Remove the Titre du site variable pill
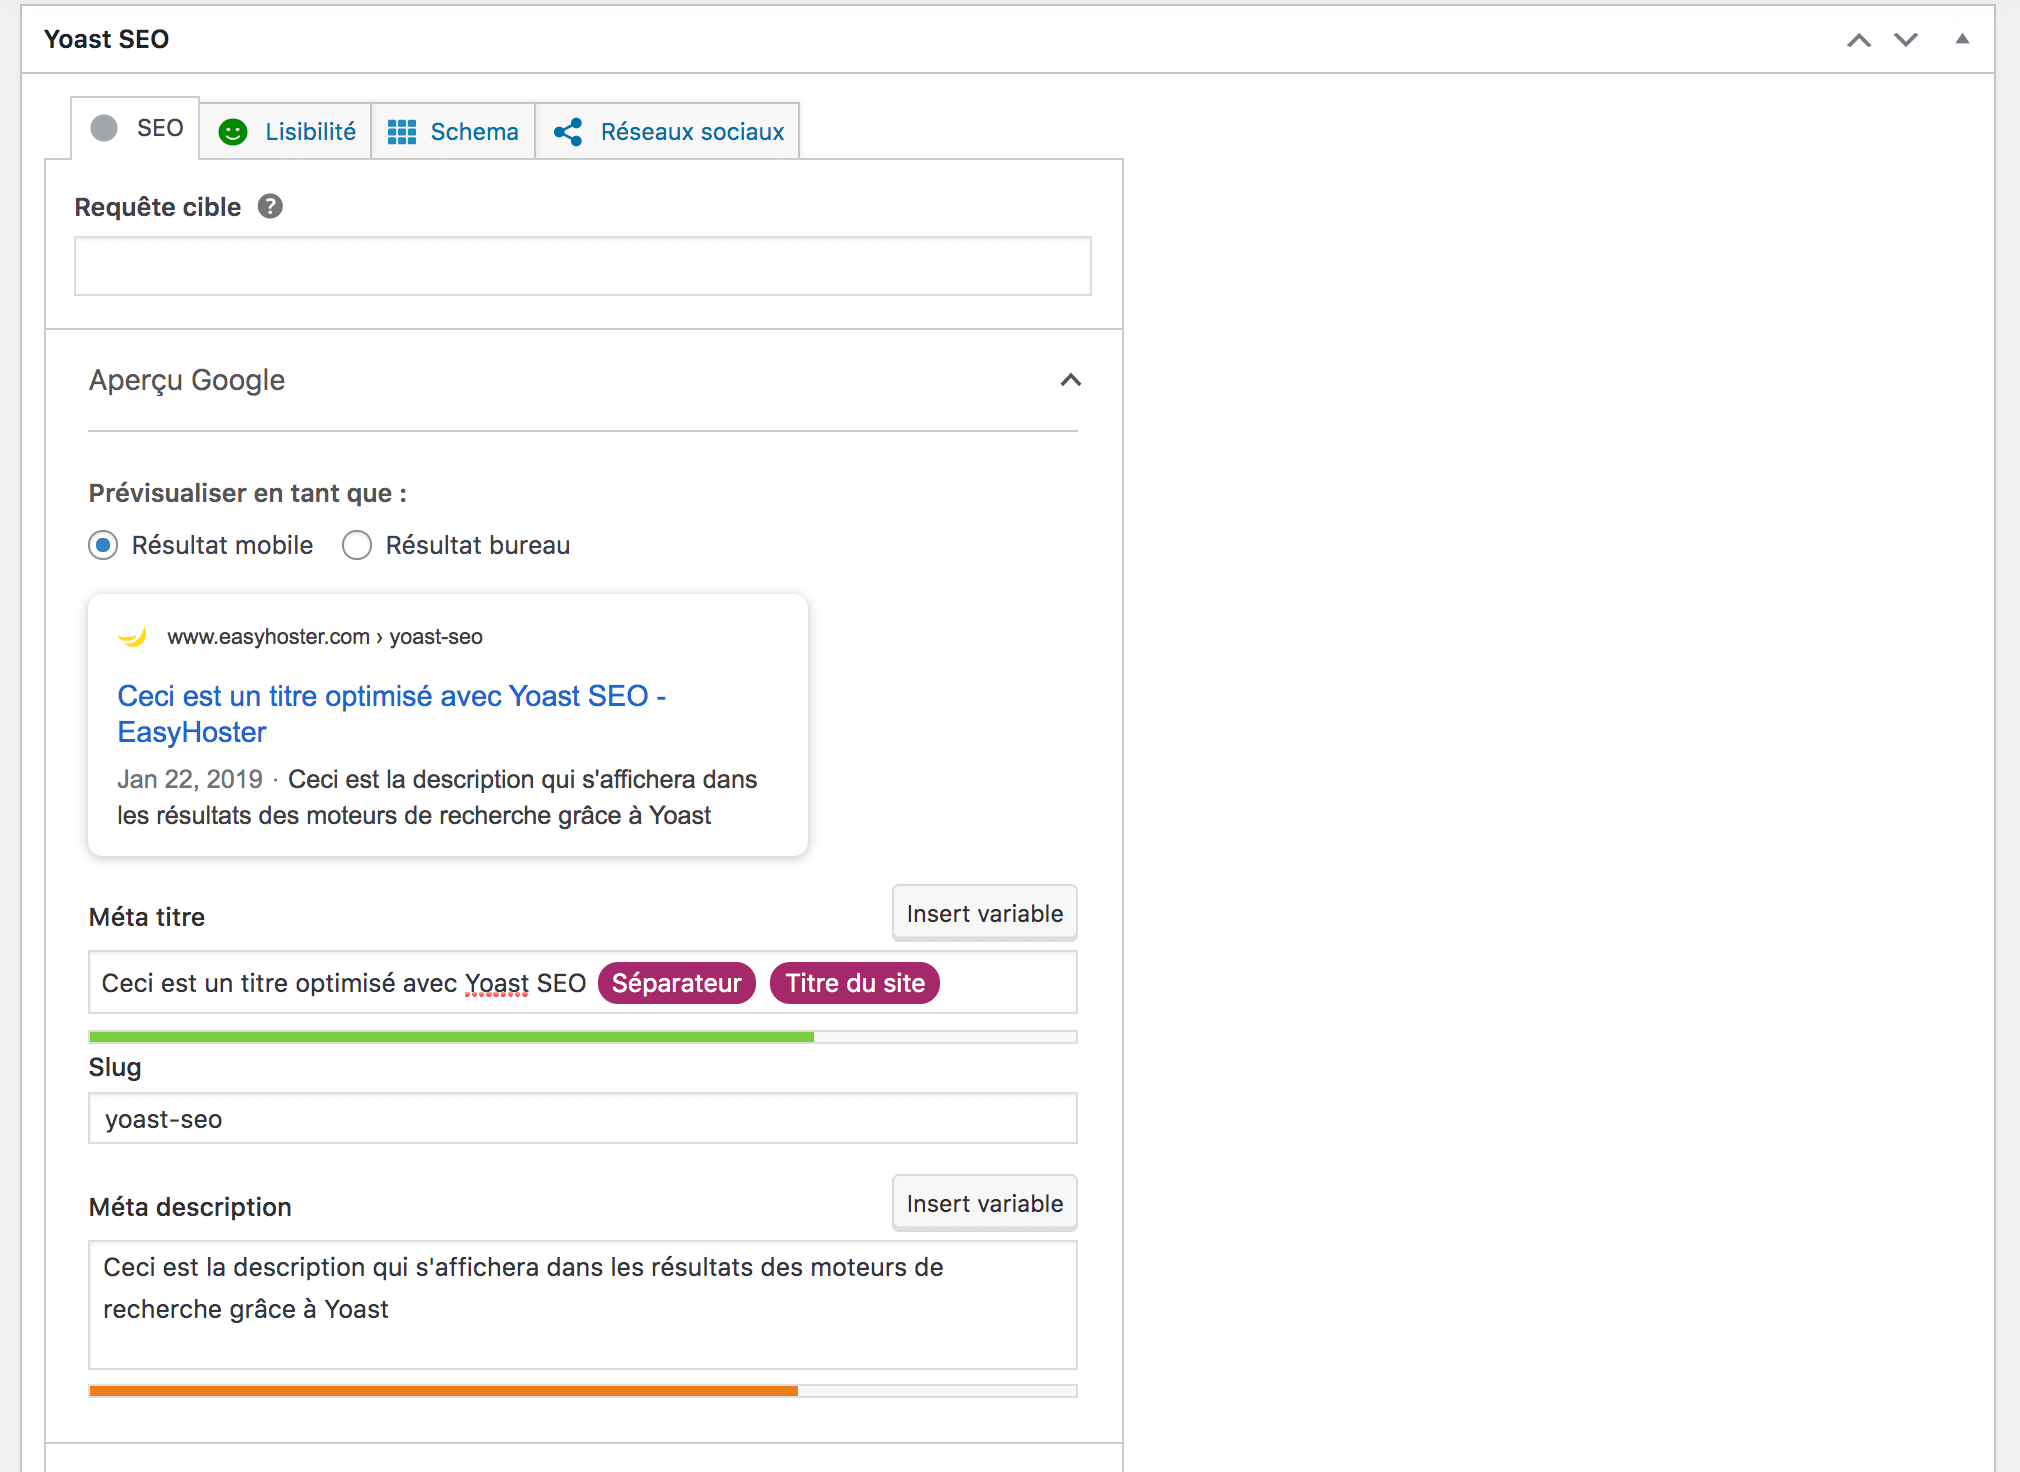2020x1472 pixels. click(x=854, y=983)
